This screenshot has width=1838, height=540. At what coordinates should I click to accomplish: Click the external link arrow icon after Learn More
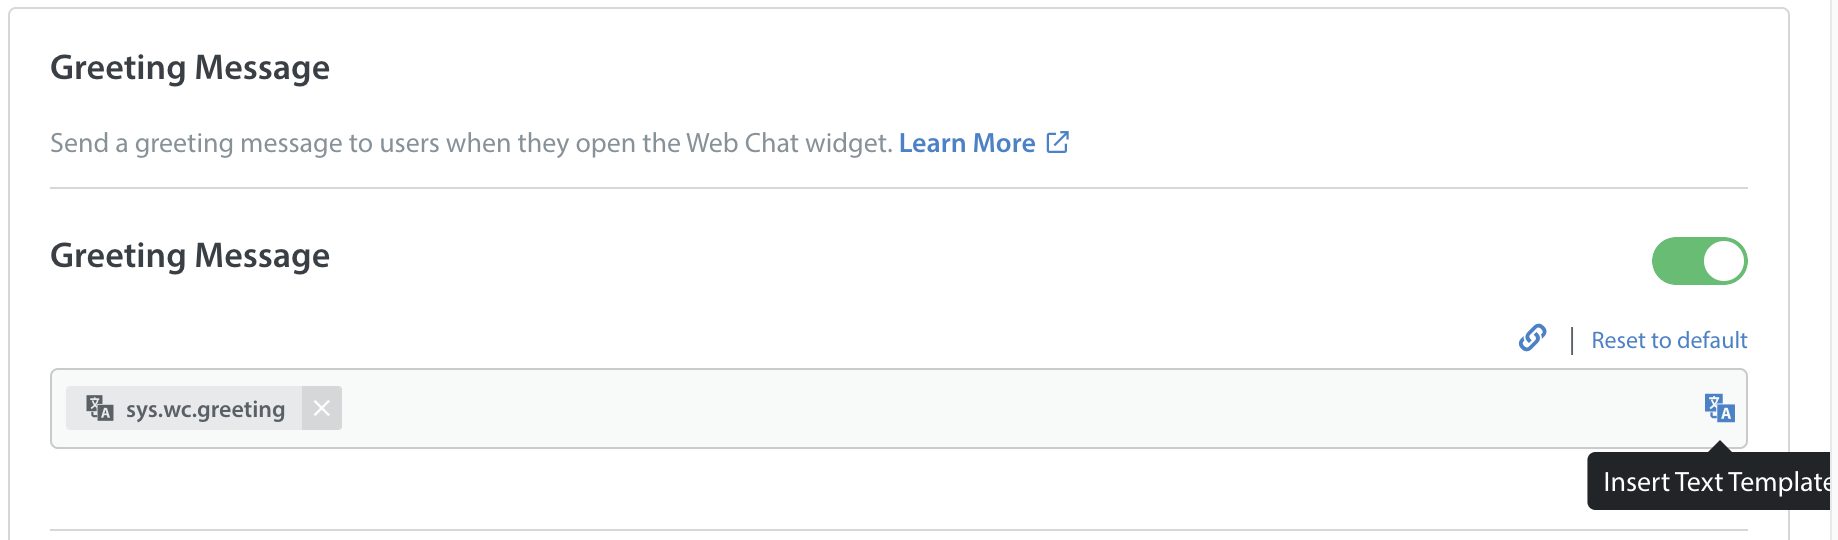point(1058,142)
